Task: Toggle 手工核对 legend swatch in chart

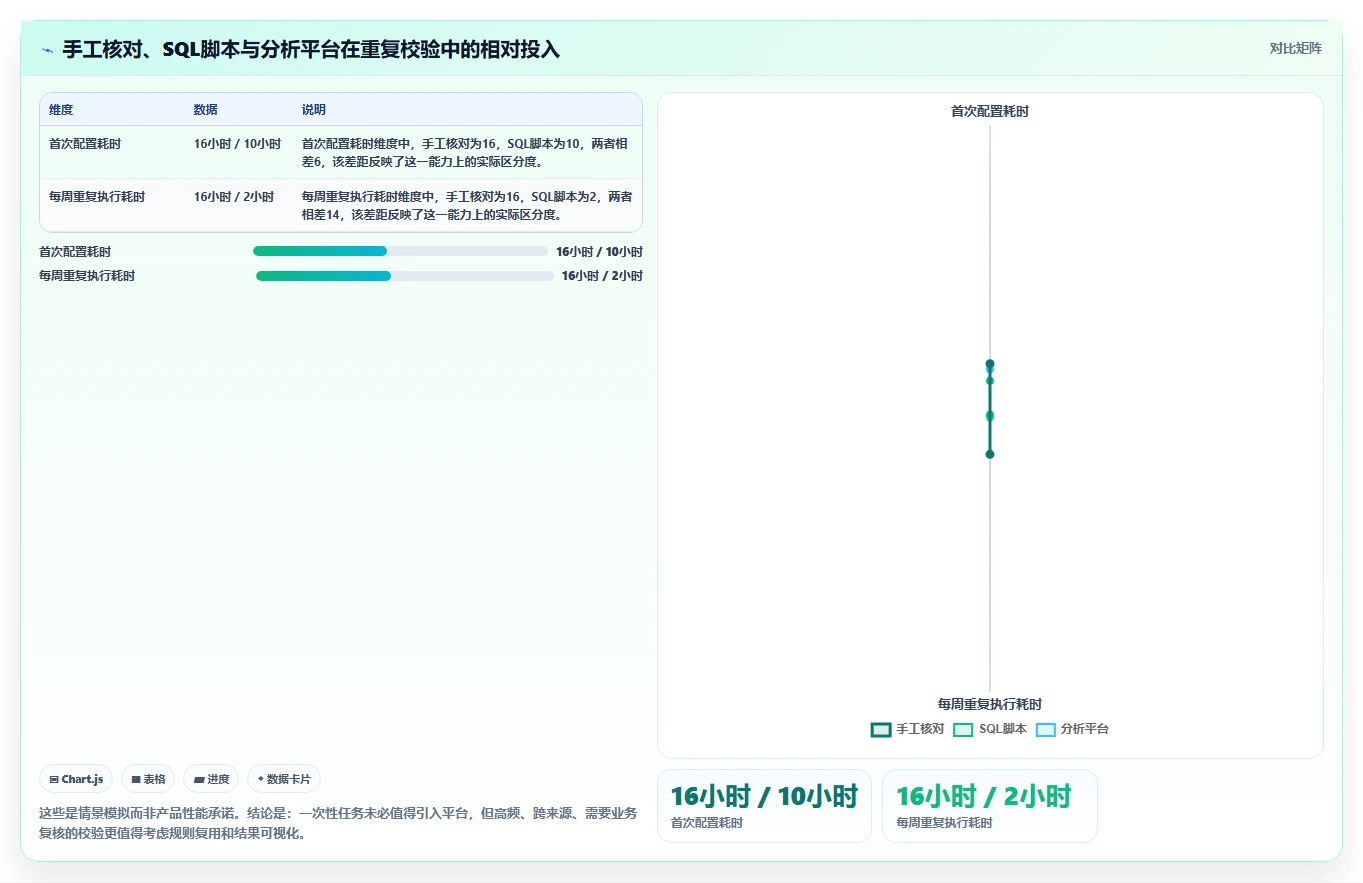Action: coord(880,729)
